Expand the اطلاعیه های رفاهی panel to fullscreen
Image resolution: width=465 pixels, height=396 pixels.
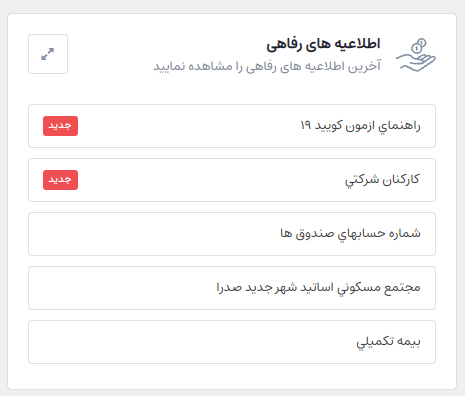48,54
